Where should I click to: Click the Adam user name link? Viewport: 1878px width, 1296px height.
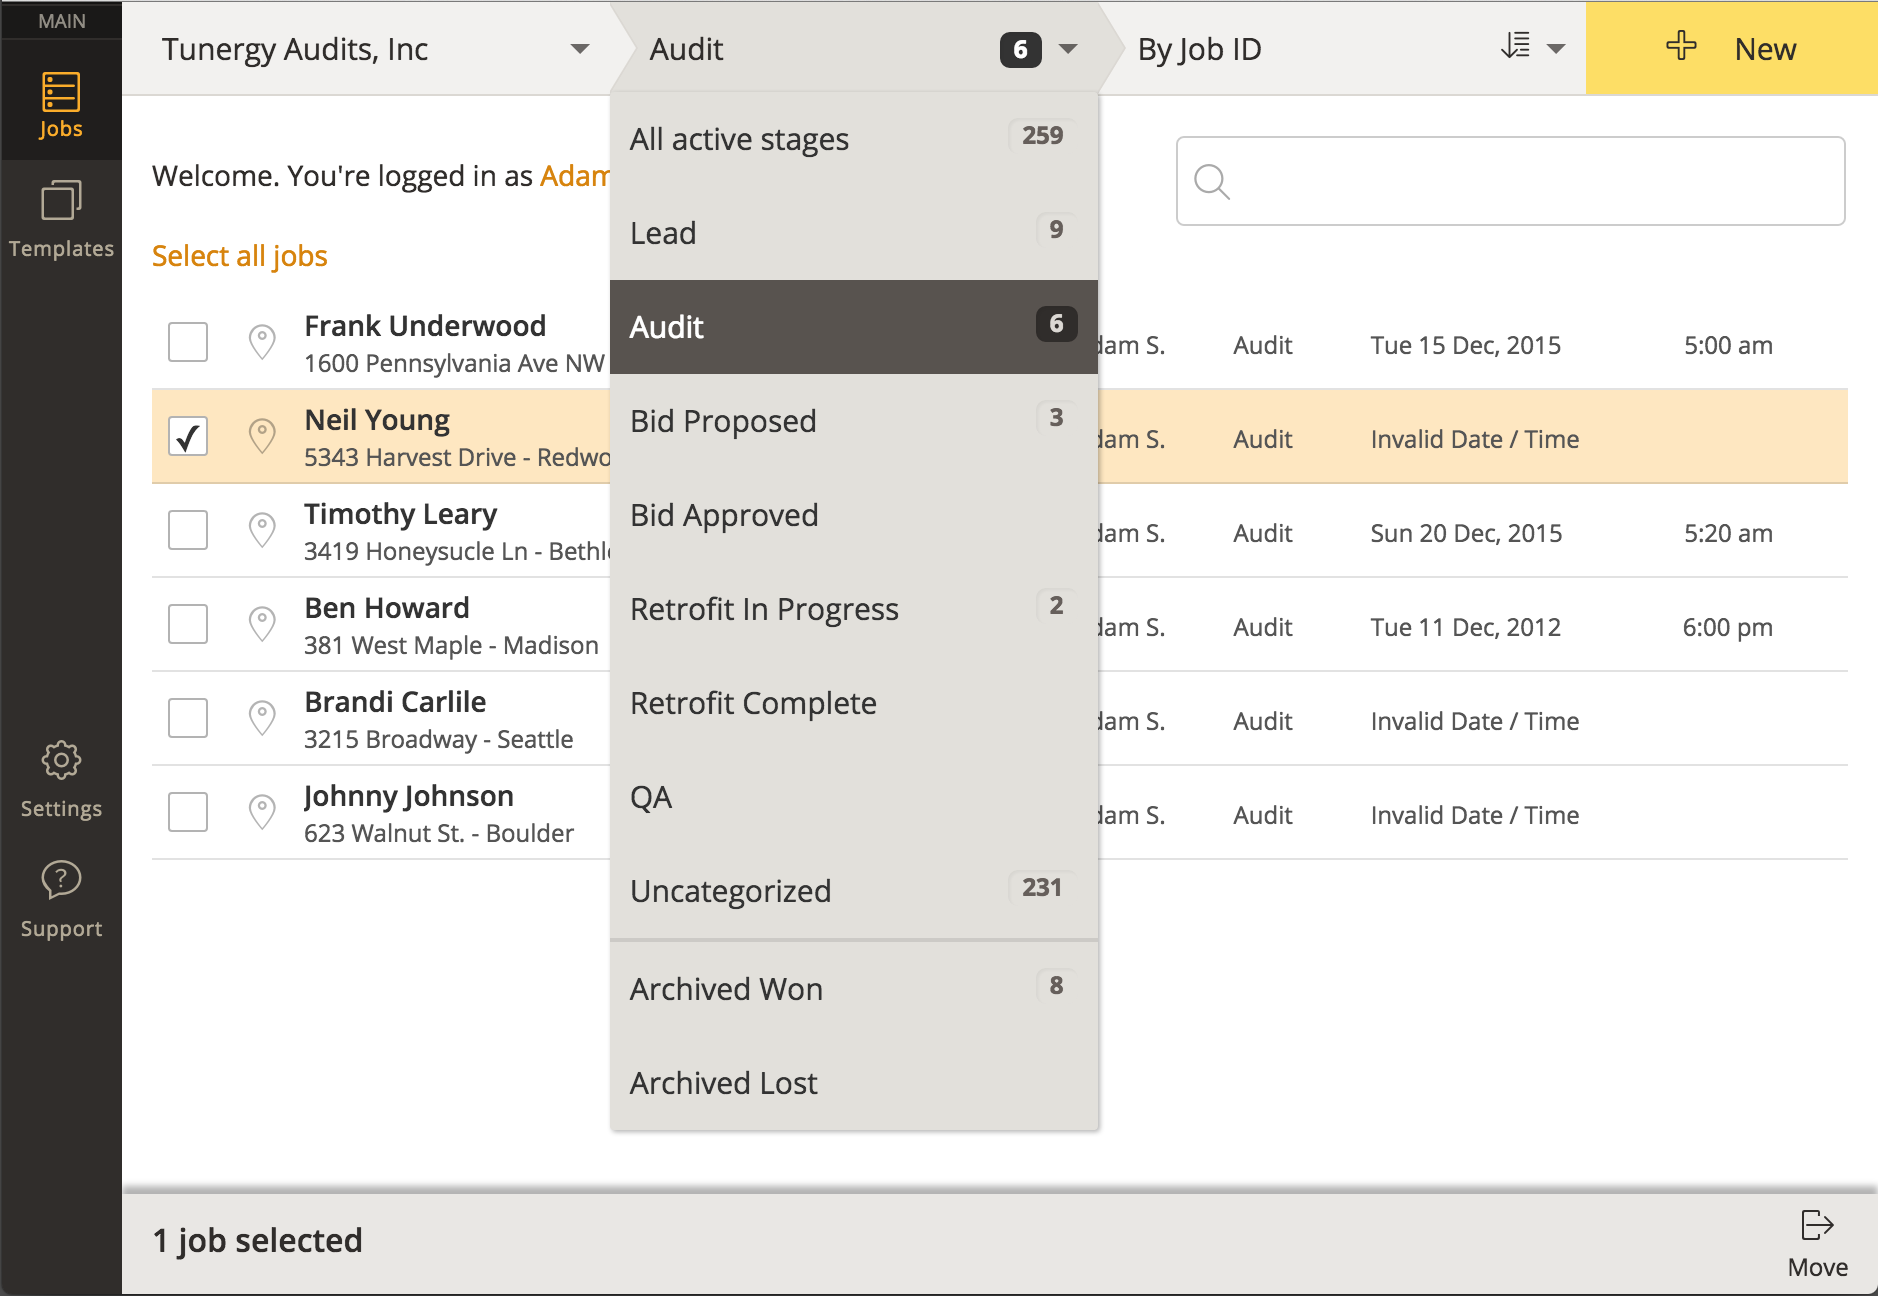point(575,176)
